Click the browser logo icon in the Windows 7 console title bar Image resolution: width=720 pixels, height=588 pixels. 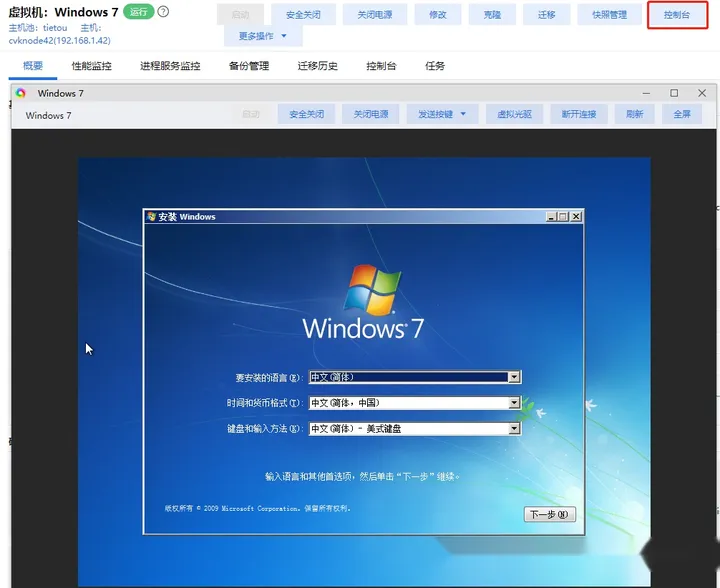[x=21, y=93]
